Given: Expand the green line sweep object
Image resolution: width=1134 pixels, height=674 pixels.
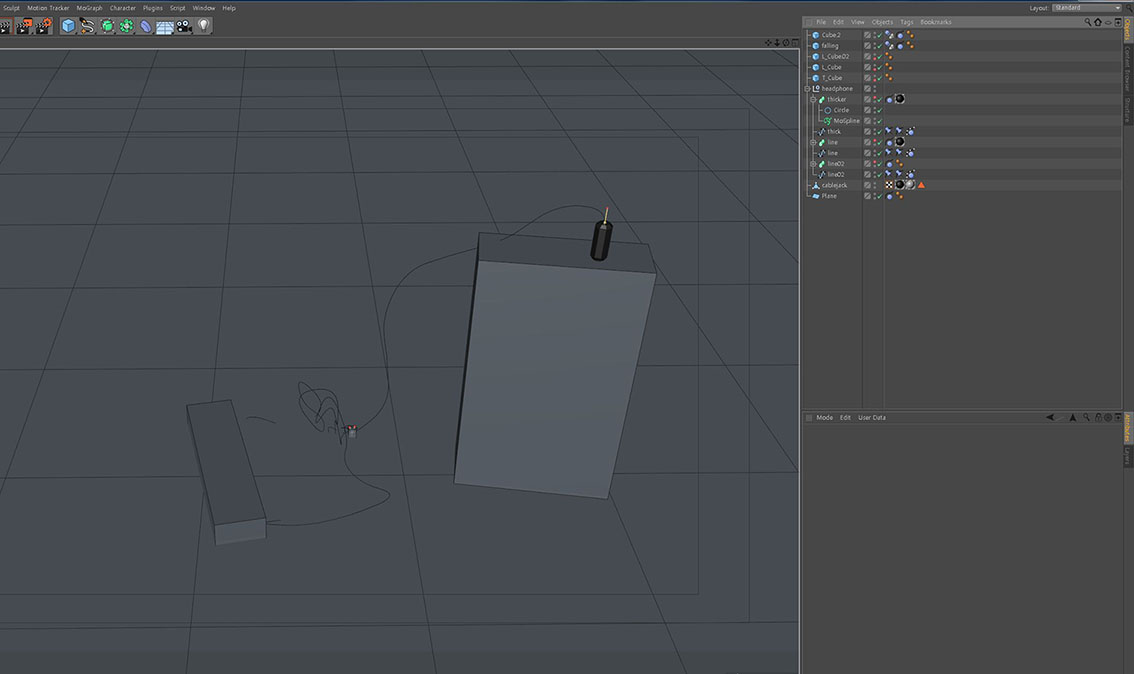Looking at the screenshot, I should tap(814, 142).
